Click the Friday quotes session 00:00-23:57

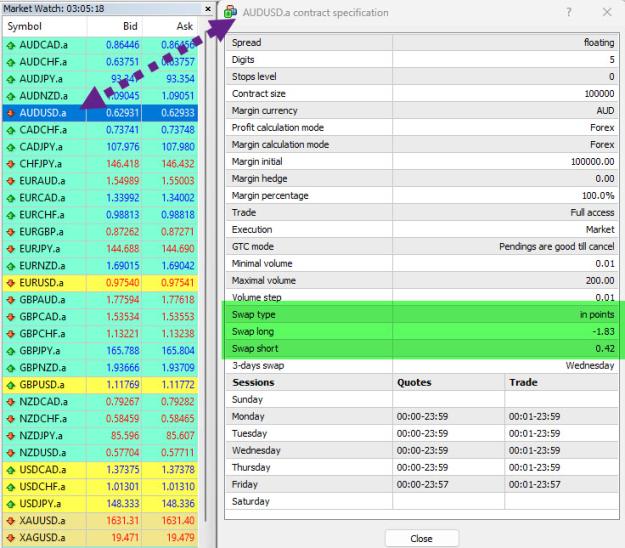coord(422,484)
